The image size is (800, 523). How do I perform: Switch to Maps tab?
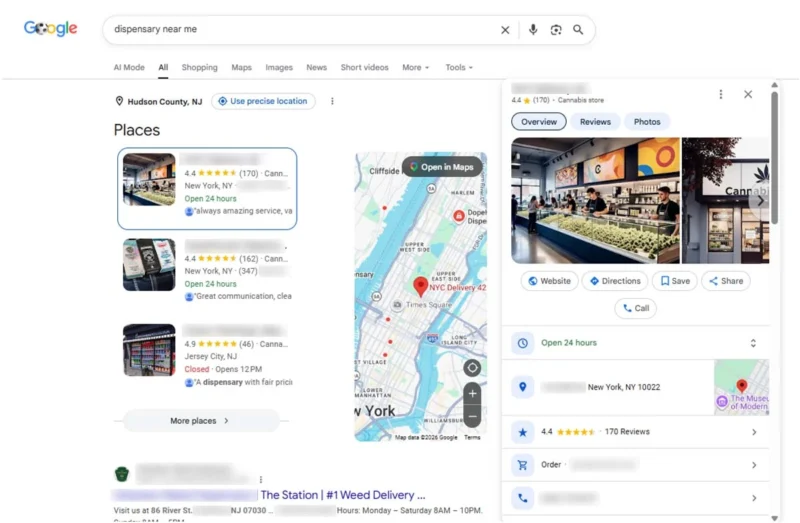(241, 67)
